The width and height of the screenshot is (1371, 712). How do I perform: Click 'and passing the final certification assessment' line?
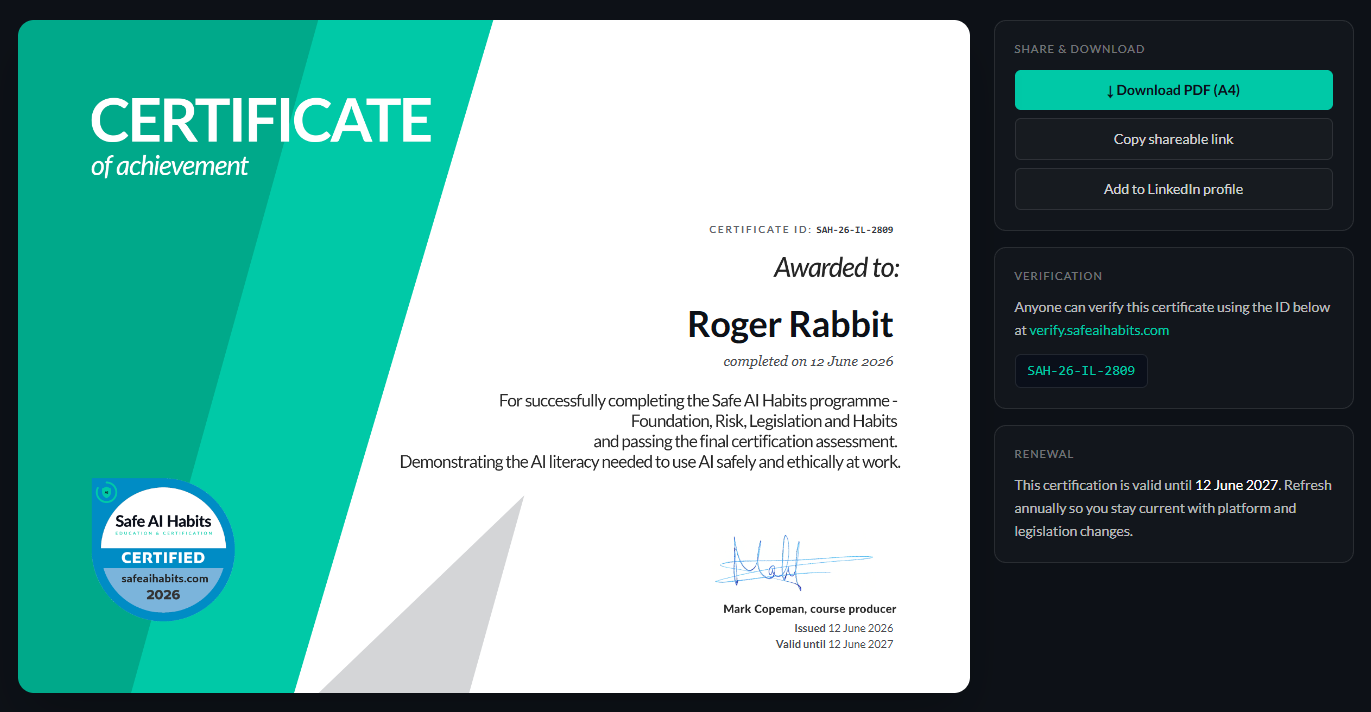(x=745, y=441)
